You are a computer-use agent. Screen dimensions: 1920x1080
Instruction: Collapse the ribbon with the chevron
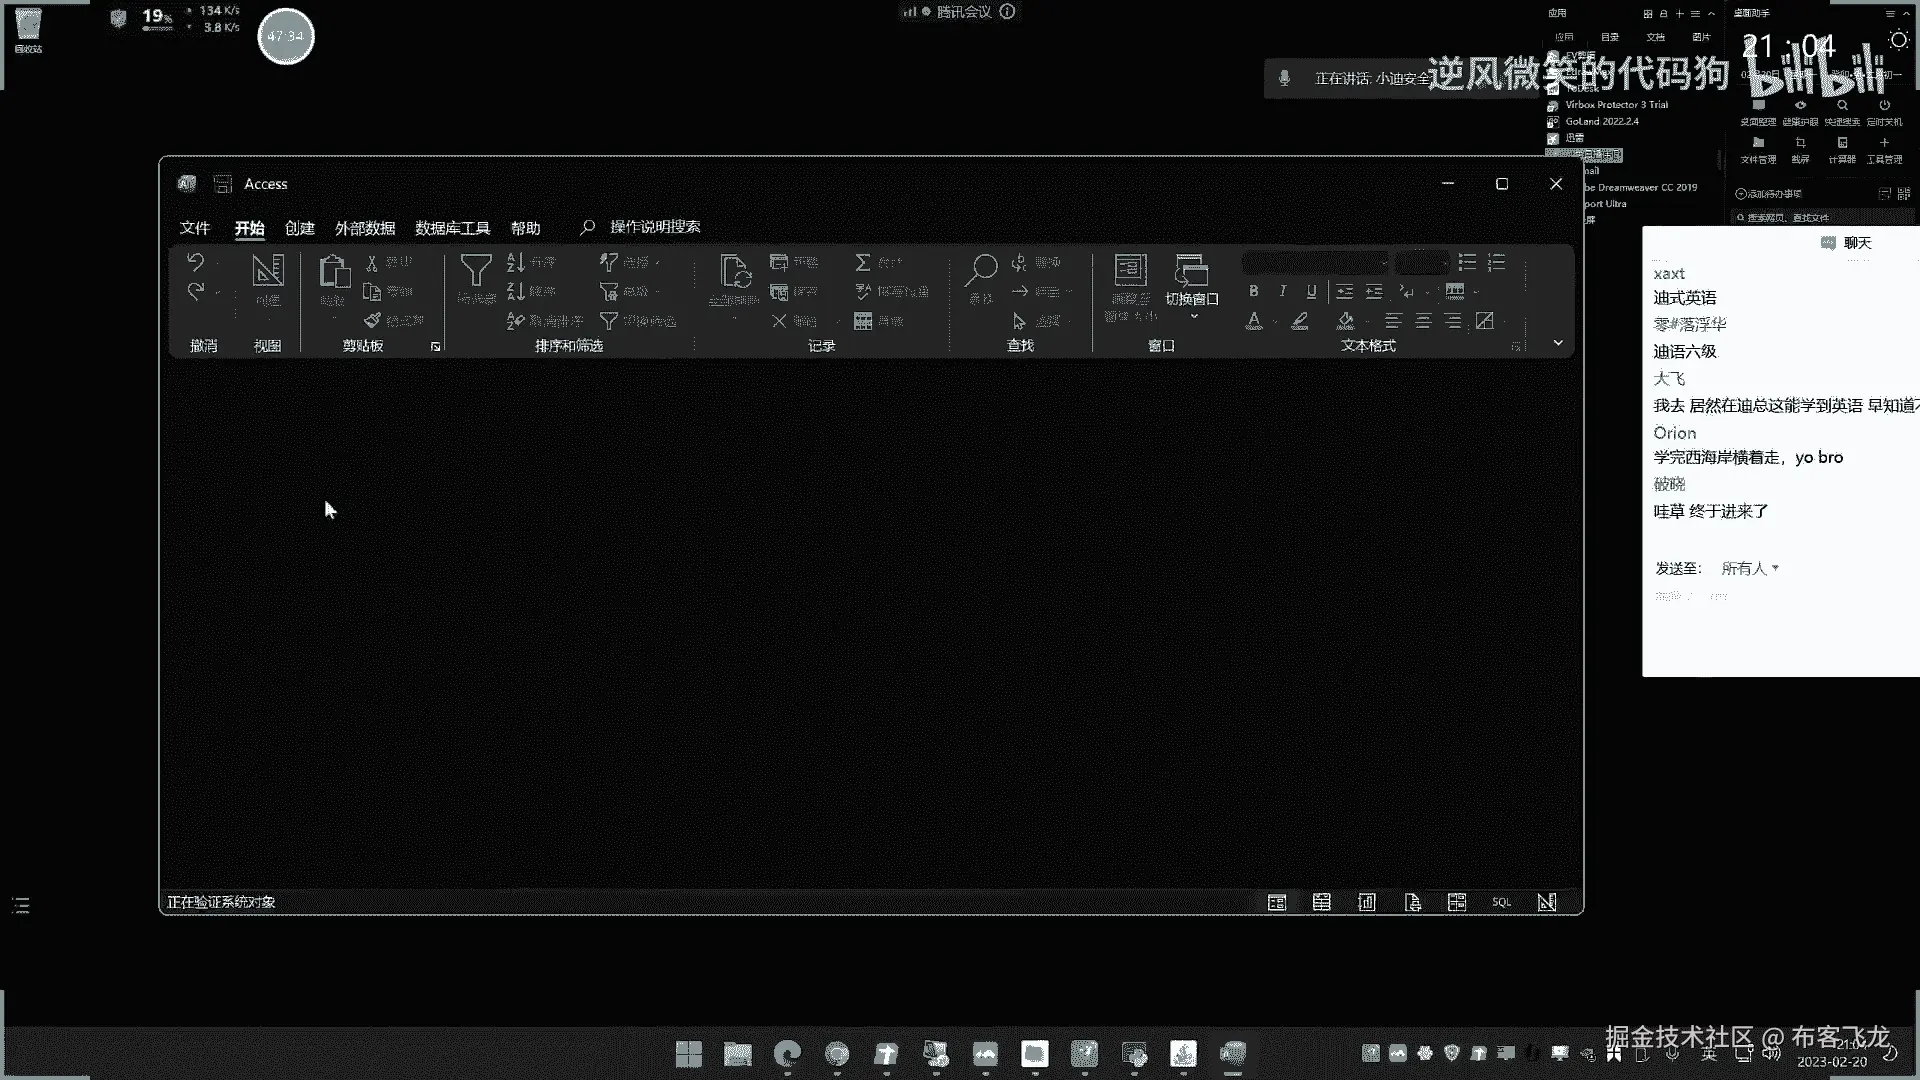click(x=1557, y=343)
